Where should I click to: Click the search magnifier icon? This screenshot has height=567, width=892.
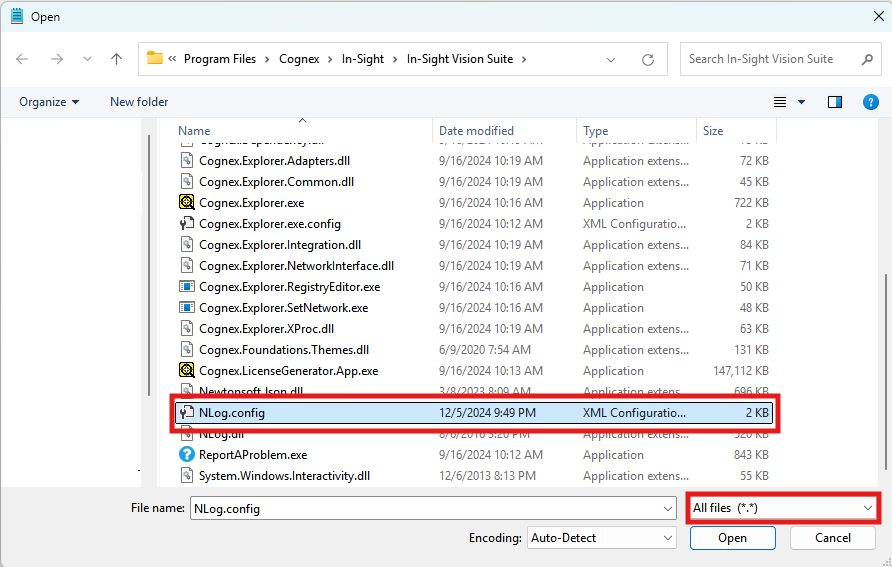867,59
